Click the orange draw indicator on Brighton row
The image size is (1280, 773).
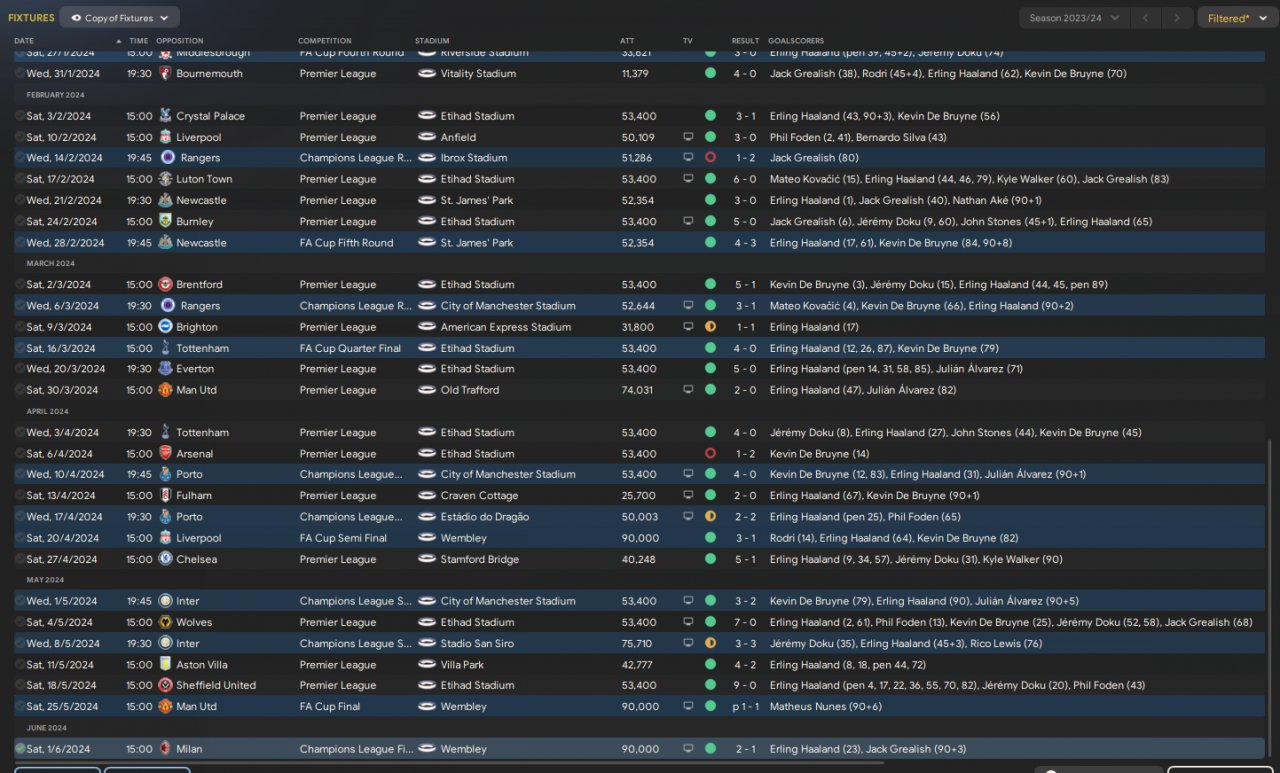point(710,327)
